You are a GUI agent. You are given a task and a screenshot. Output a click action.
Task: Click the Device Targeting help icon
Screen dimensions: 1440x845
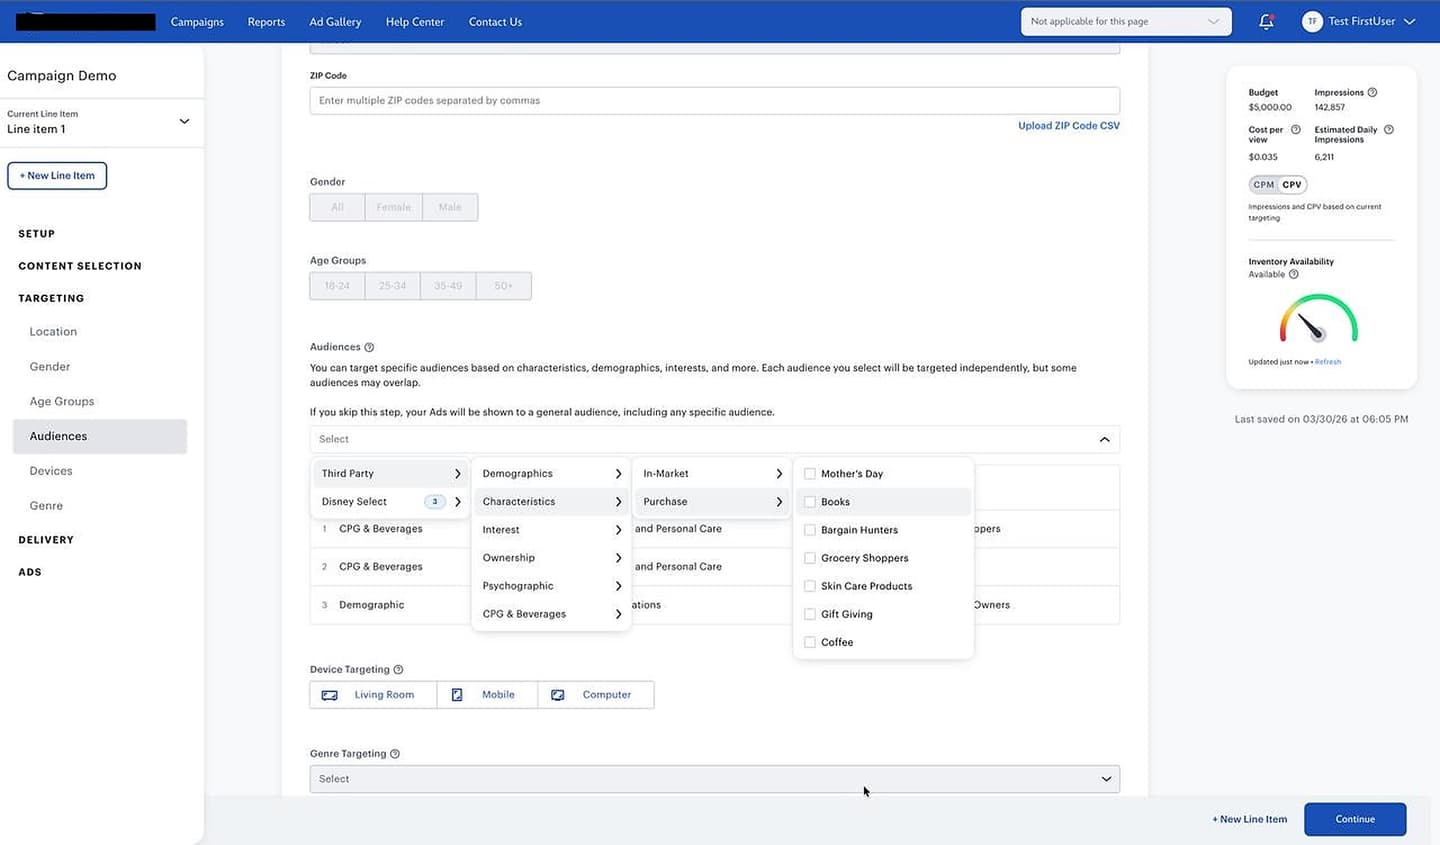point(398,669)
